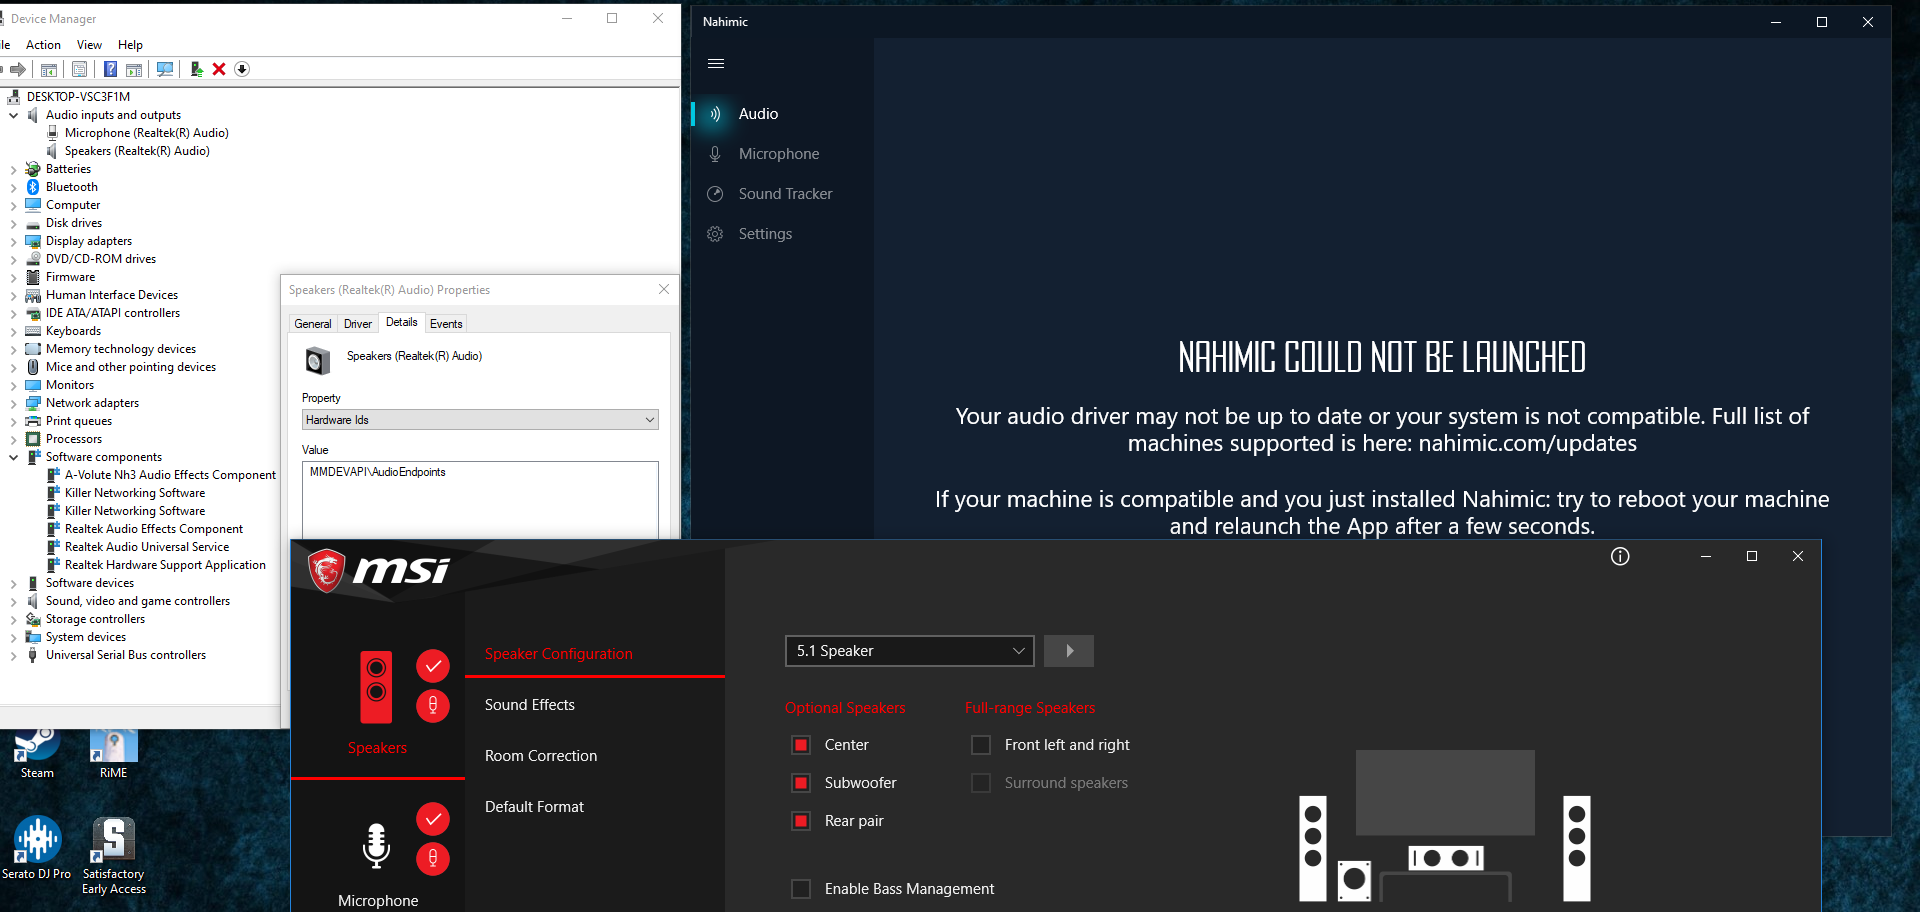
Task: Click the checkmark button next to Microphone
Action: click(x=433, y=819)
